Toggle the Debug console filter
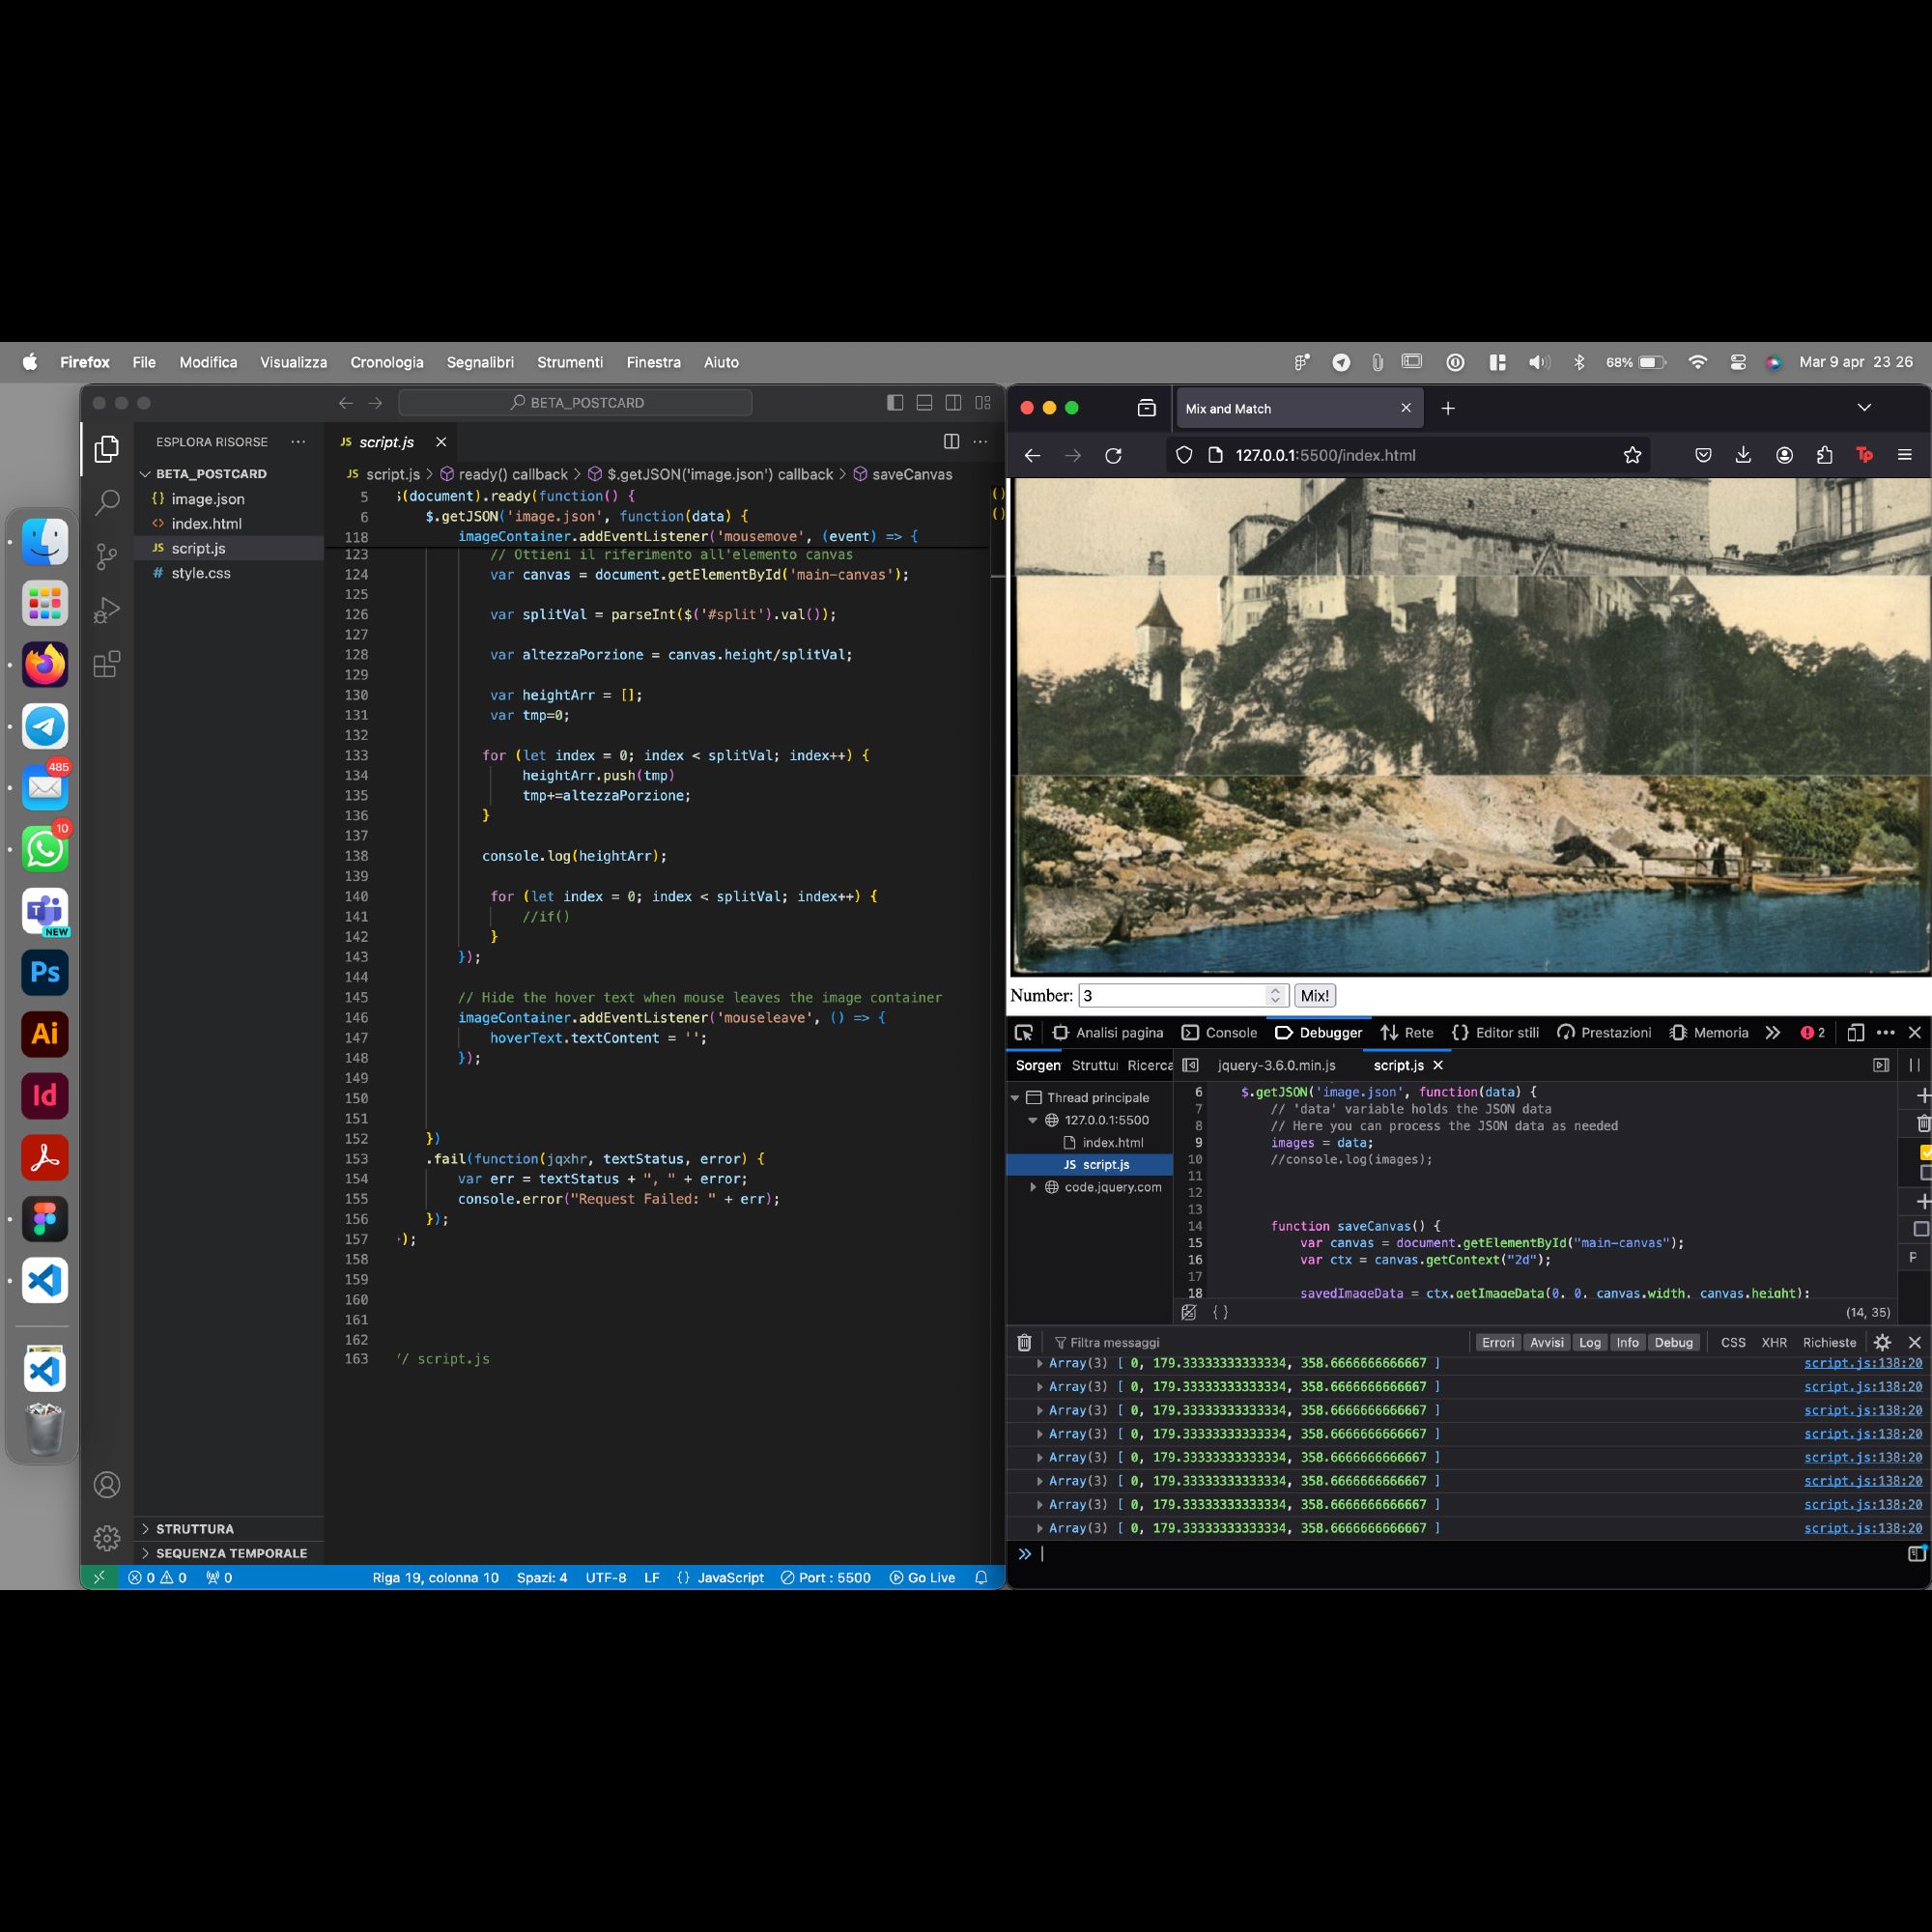Viewport: 1932px width, 1932px height. pyautogui.click(x=1674, y=1343)
